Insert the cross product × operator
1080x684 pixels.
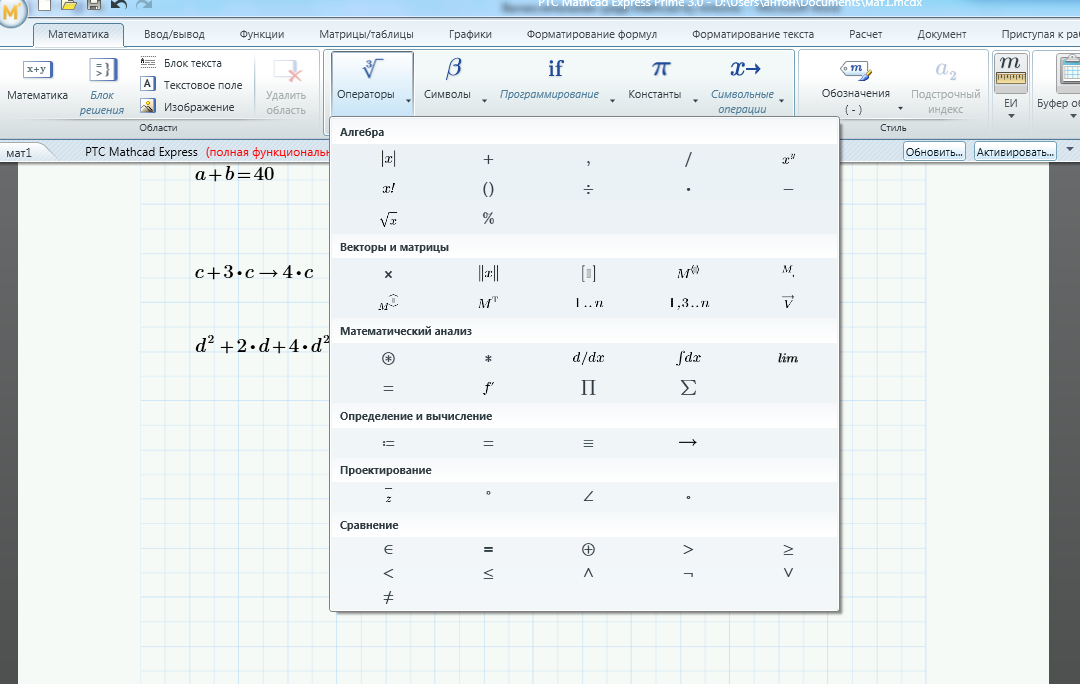[388, 273]
